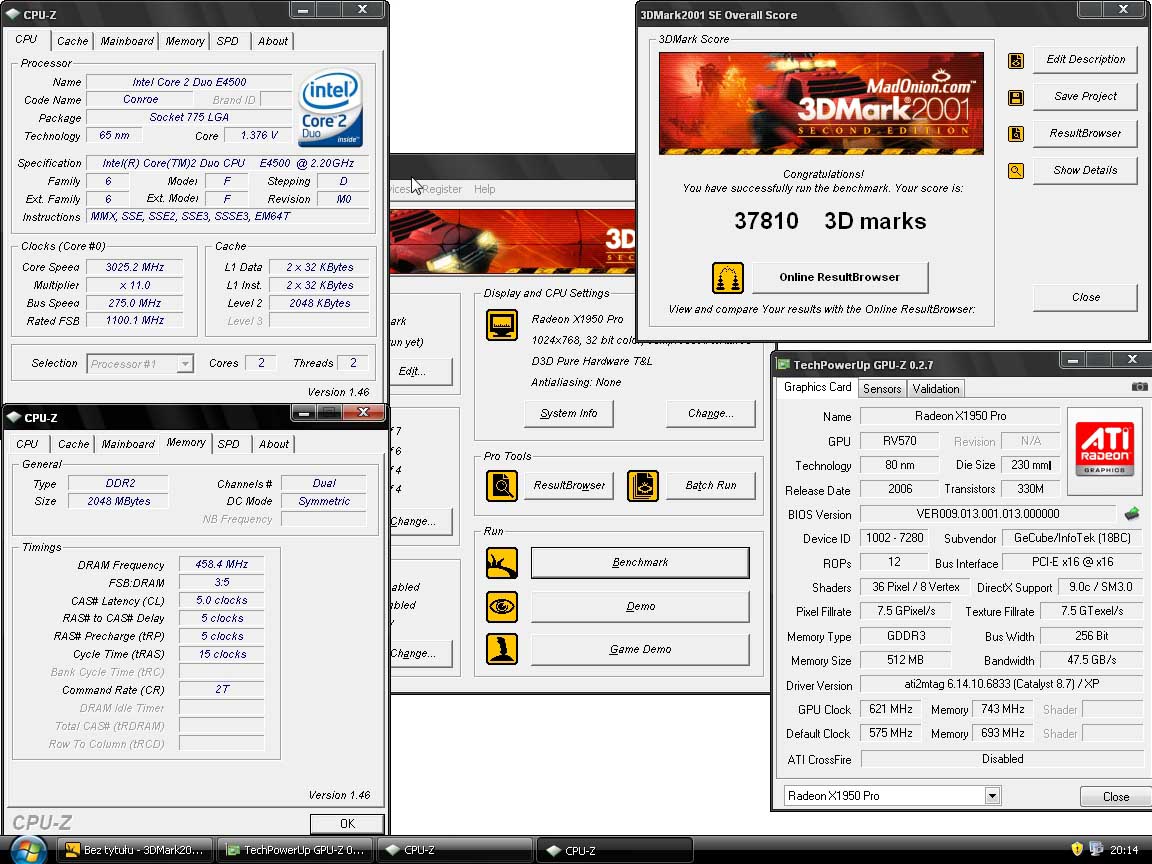Click the BIOS save chip icon in GPU-Z

[1131, 514]
